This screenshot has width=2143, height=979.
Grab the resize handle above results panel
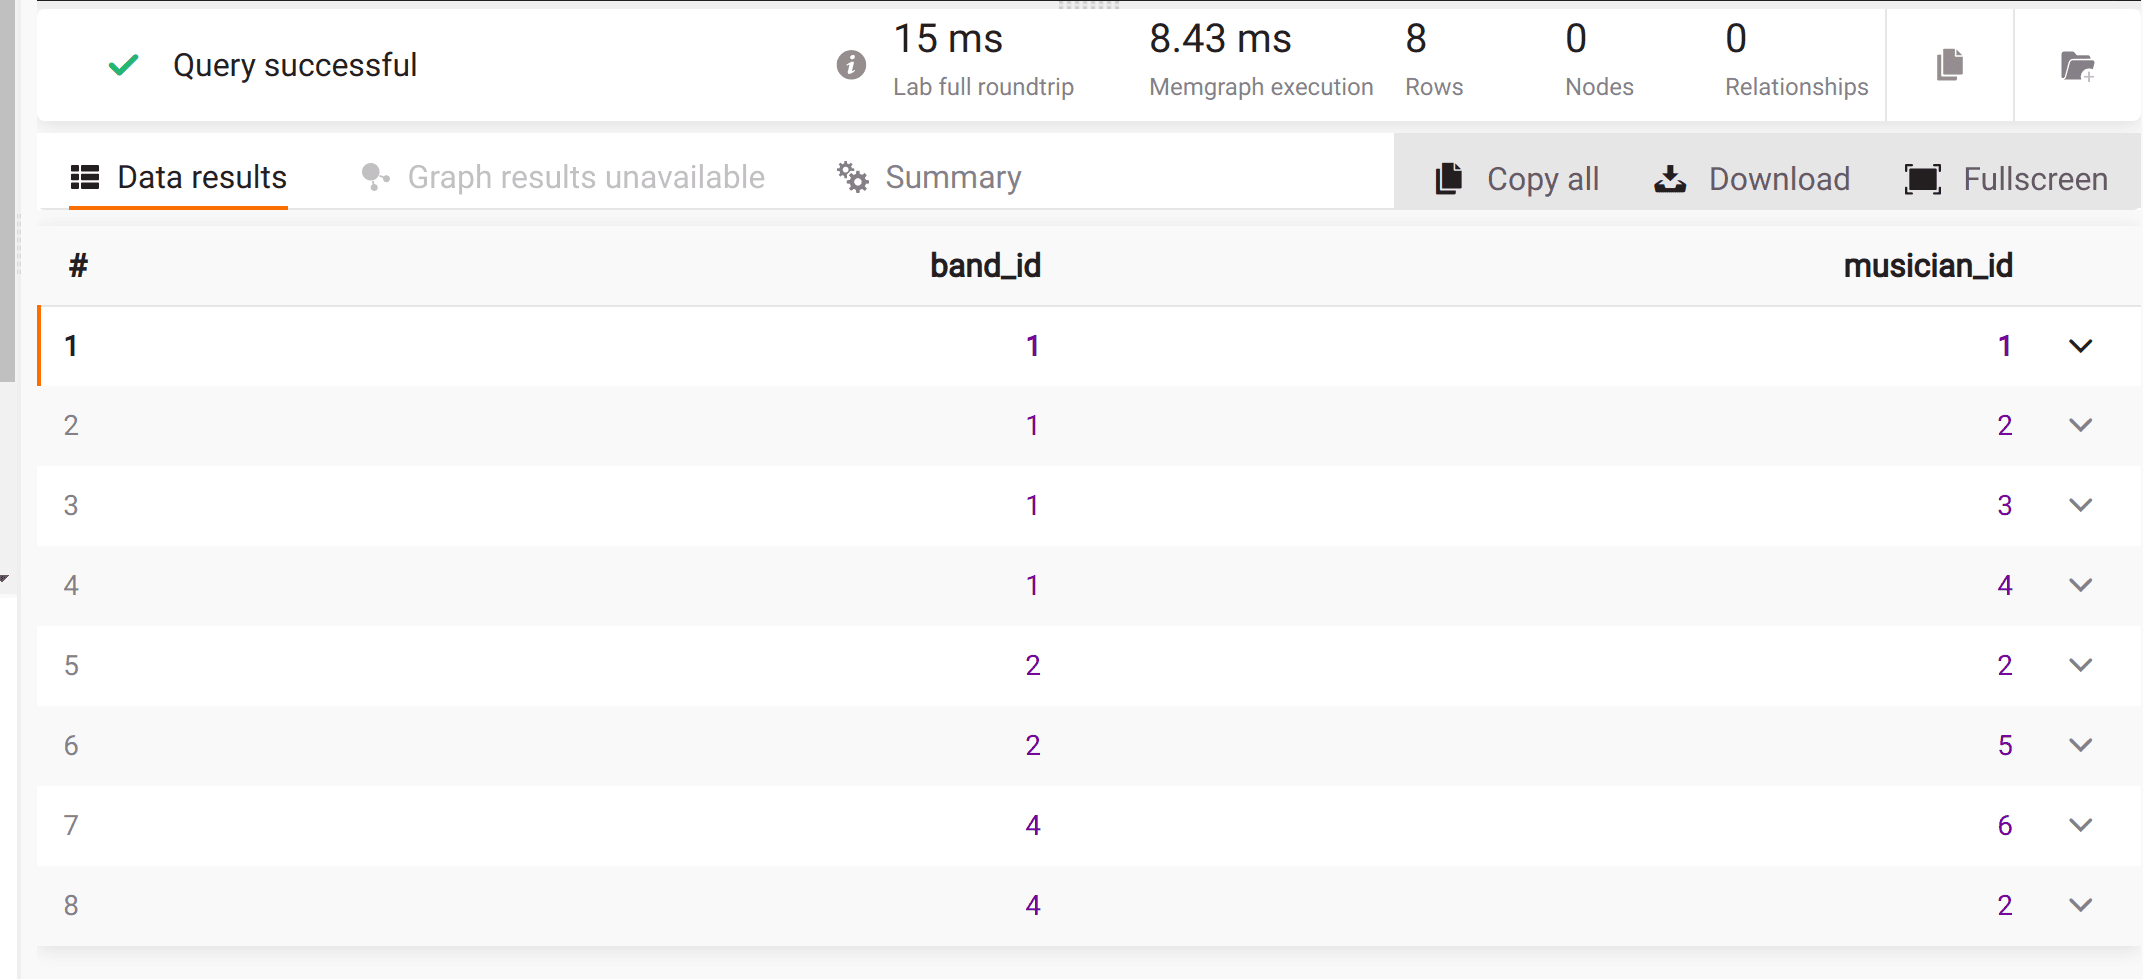pos(1088,5)
